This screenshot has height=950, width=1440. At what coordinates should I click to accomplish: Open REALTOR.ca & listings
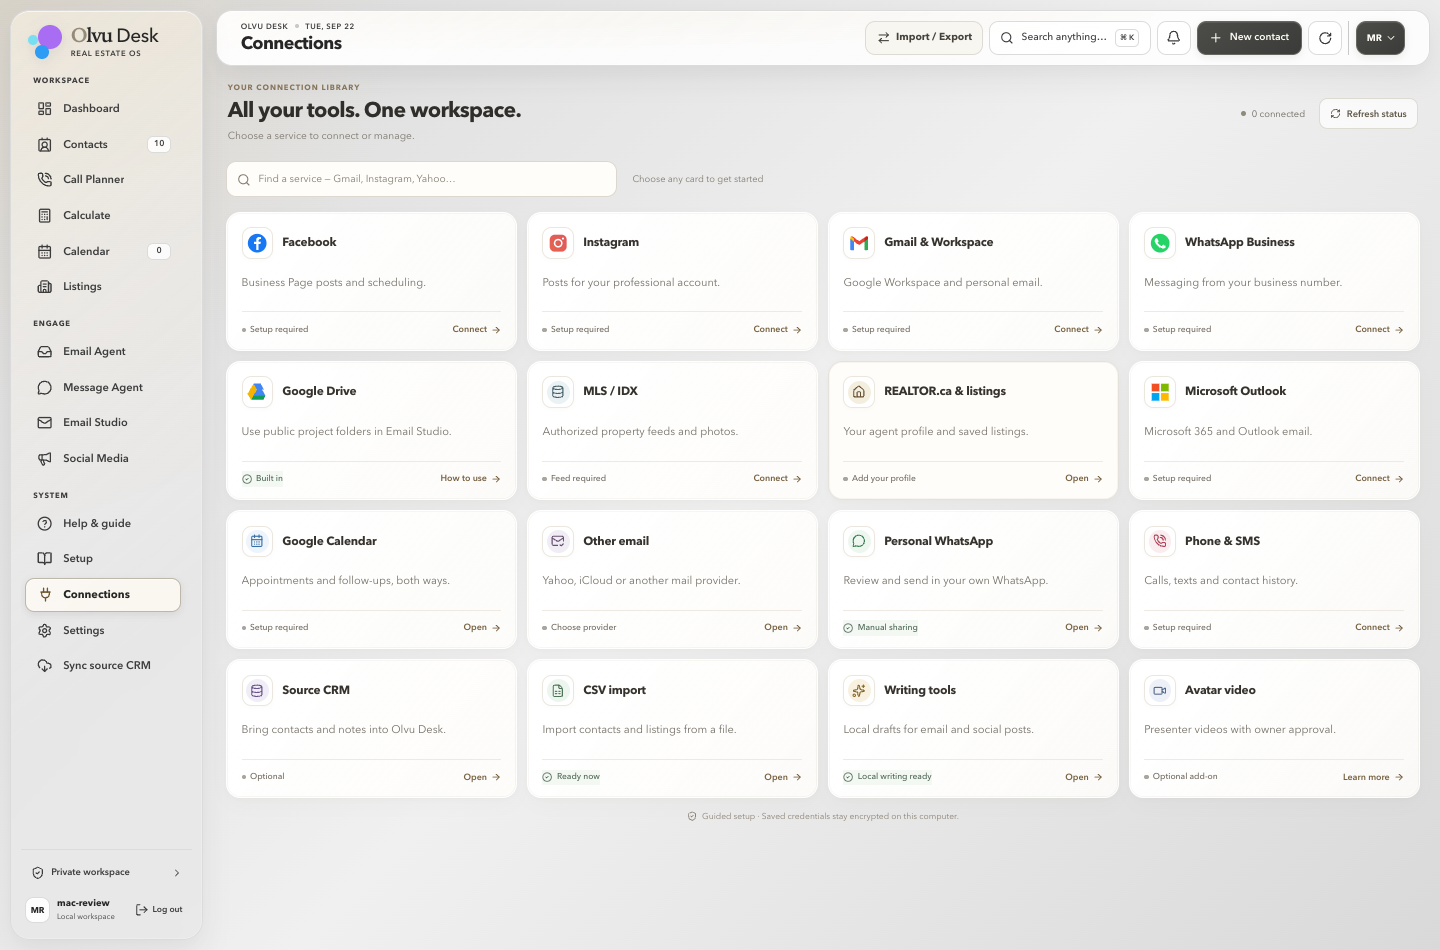click(x=1084, y=479)
